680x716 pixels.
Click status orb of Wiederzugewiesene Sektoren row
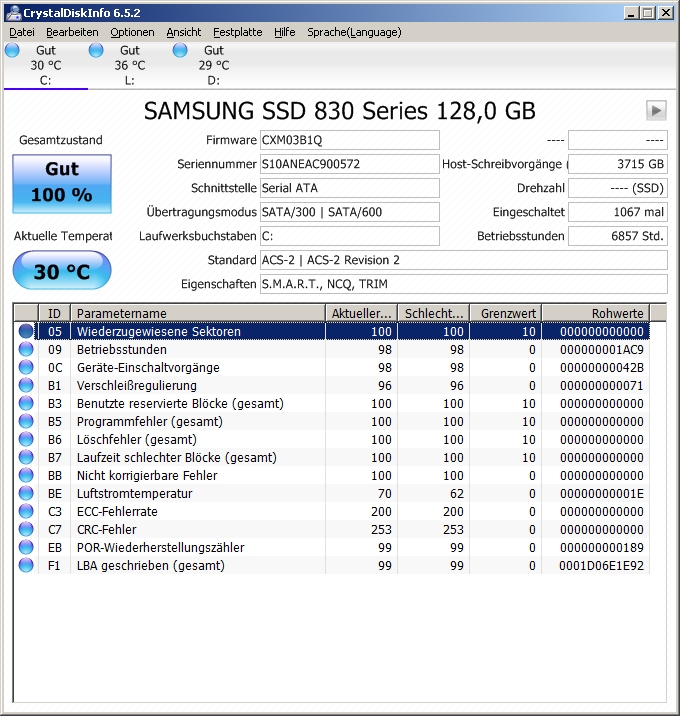click(x=26, y=331)
